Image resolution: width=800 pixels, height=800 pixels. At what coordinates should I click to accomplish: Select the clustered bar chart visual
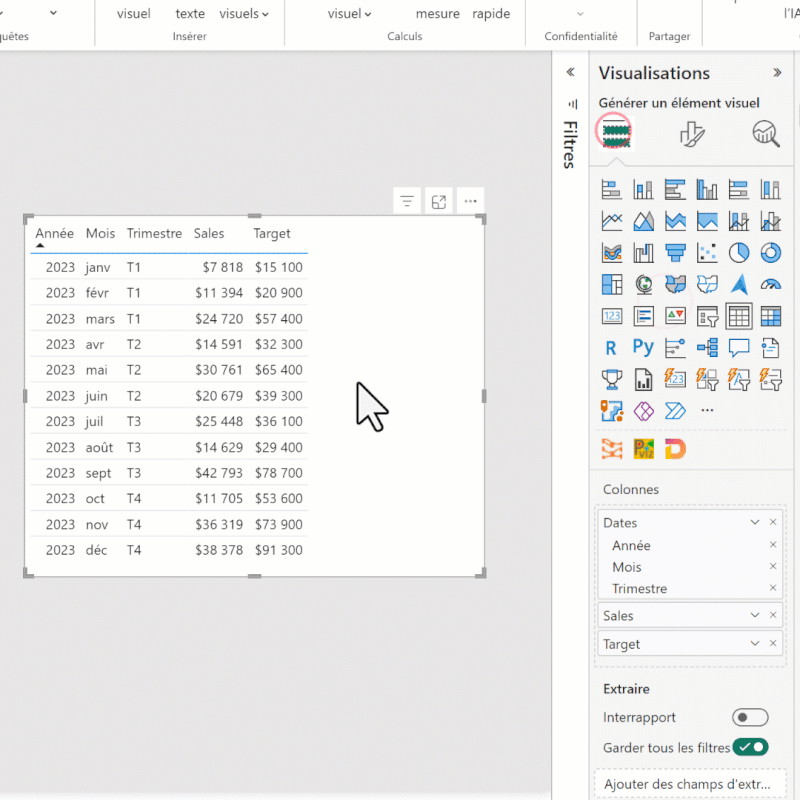(x=675, y=190)
